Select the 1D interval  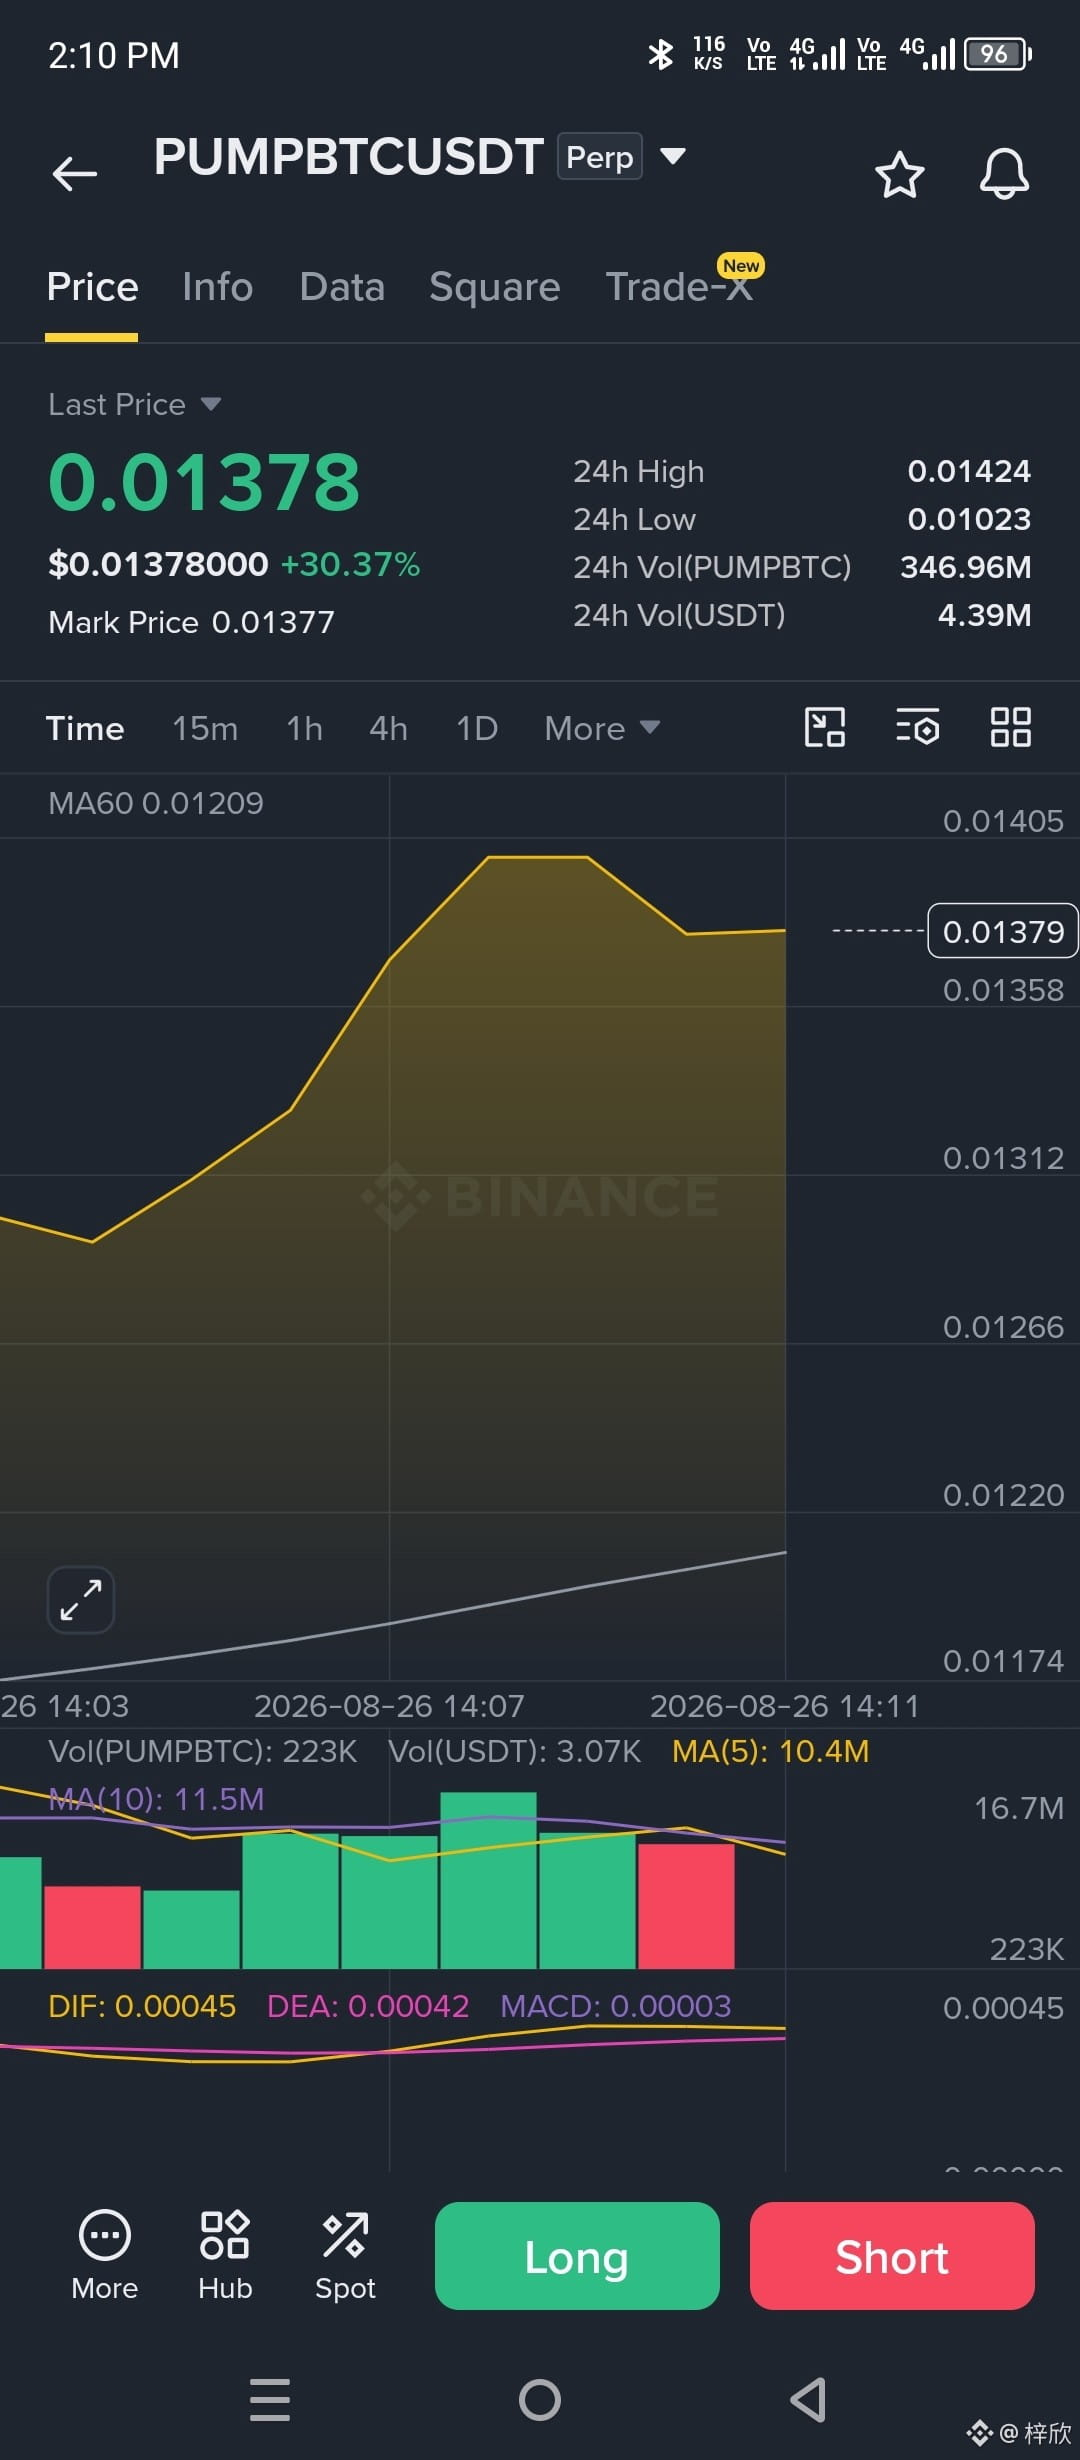click(x=477, y=728)
